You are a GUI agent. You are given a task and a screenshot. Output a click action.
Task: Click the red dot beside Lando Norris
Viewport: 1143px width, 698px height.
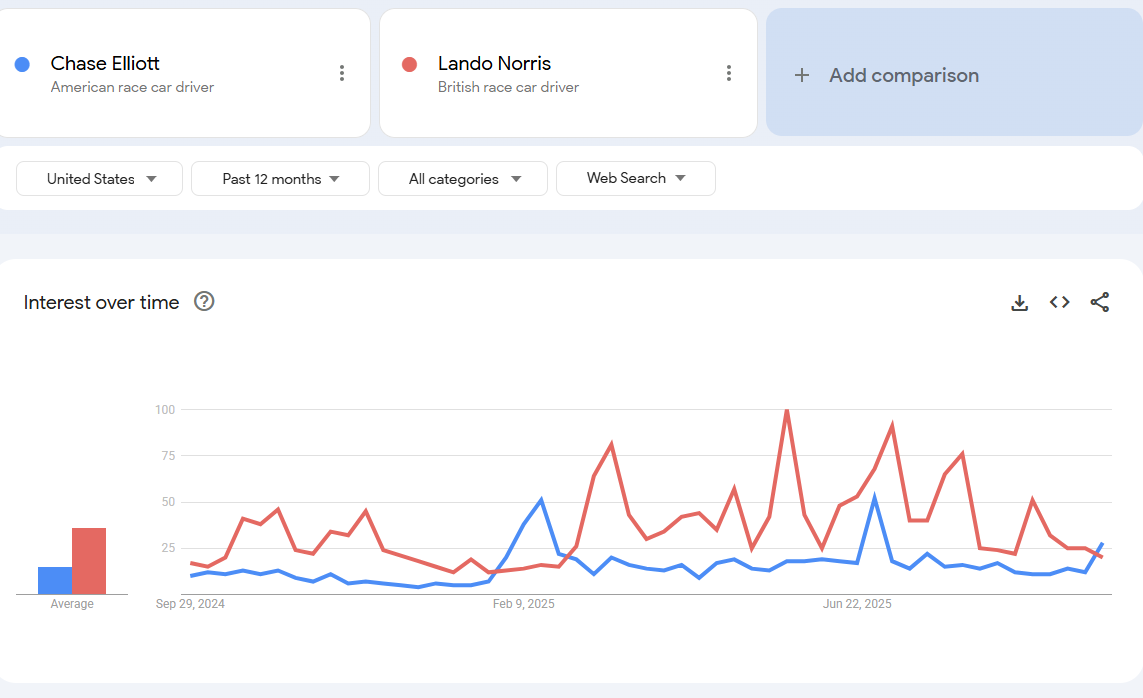pyautogui.click(x=409, y=64)
